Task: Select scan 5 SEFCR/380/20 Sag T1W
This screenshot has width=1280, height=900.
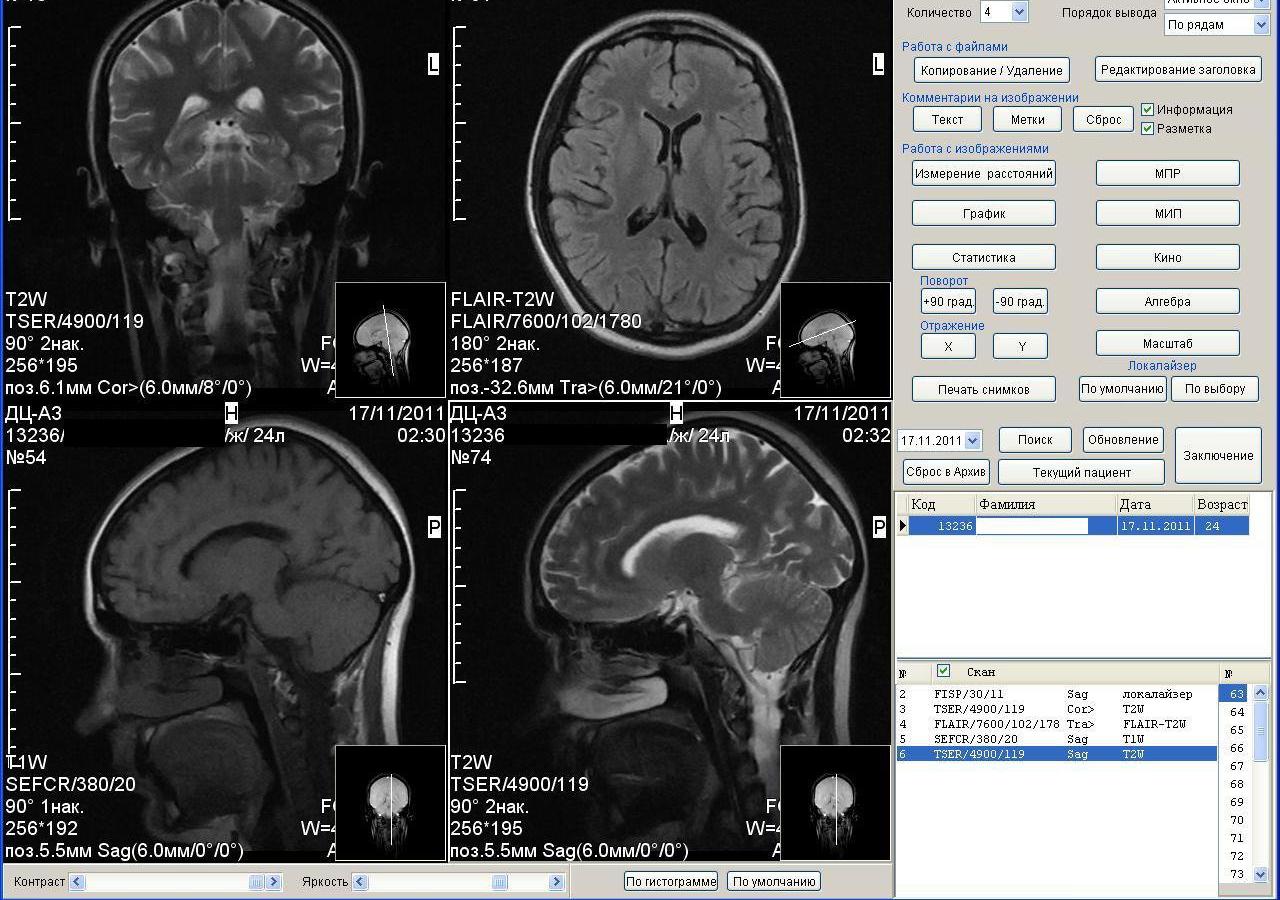Action: pos(1056,739)
